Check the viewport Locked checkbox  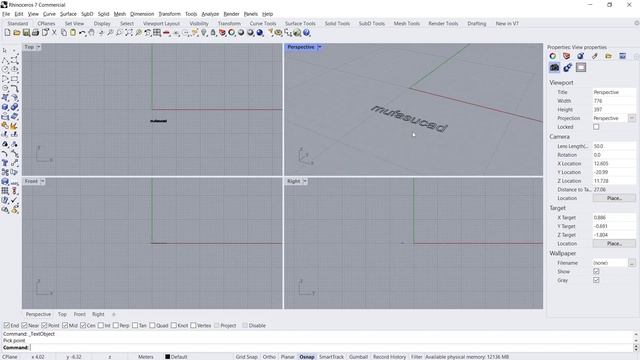[596, 127]
